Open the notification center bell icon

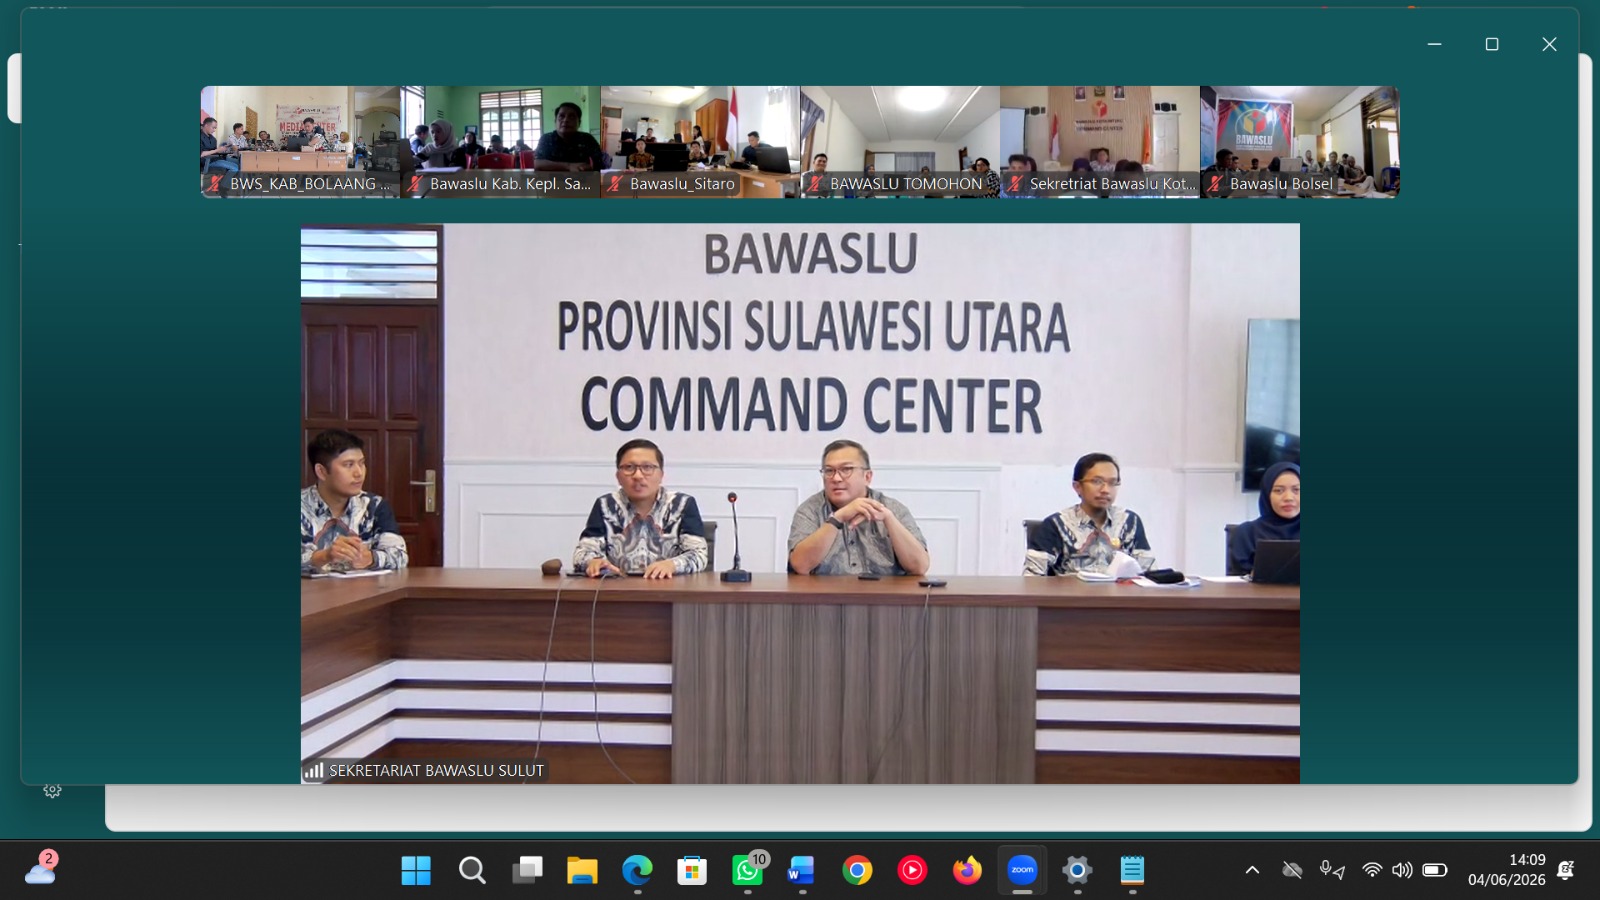[1566, 871]
